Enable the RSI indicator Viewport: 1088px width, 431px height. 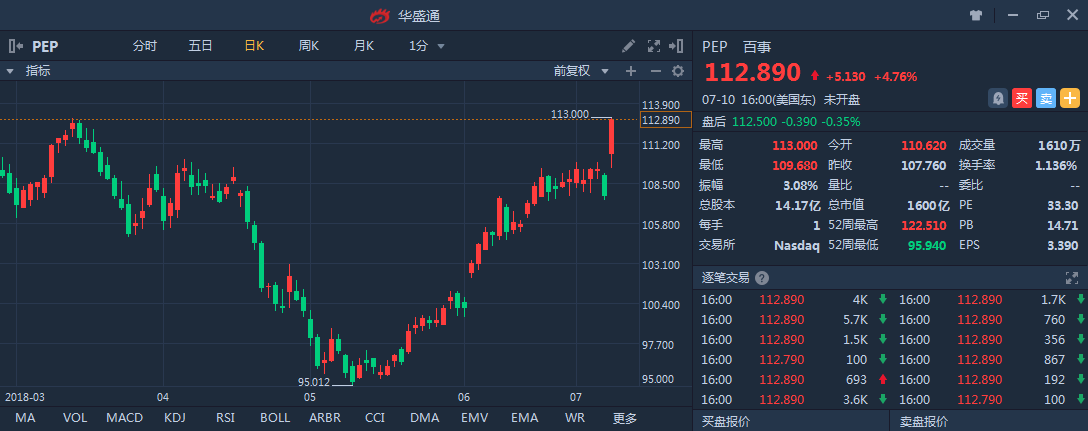[x=225, y=418]
